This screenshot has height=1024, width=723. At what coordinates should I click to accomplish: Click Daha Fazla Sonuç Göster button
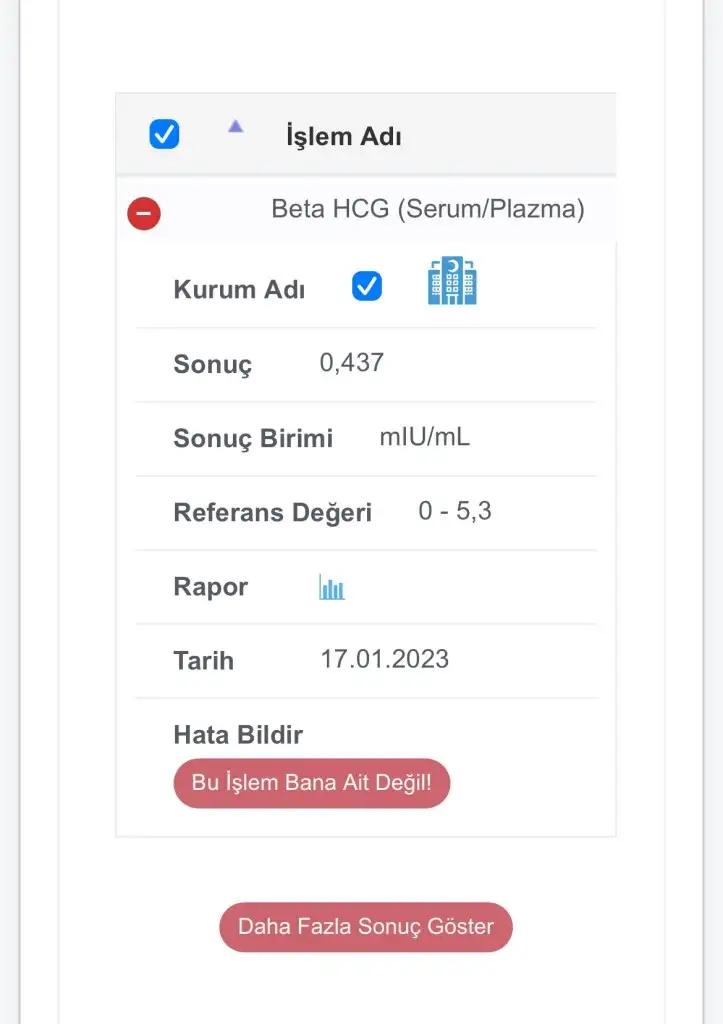[366, 927]
